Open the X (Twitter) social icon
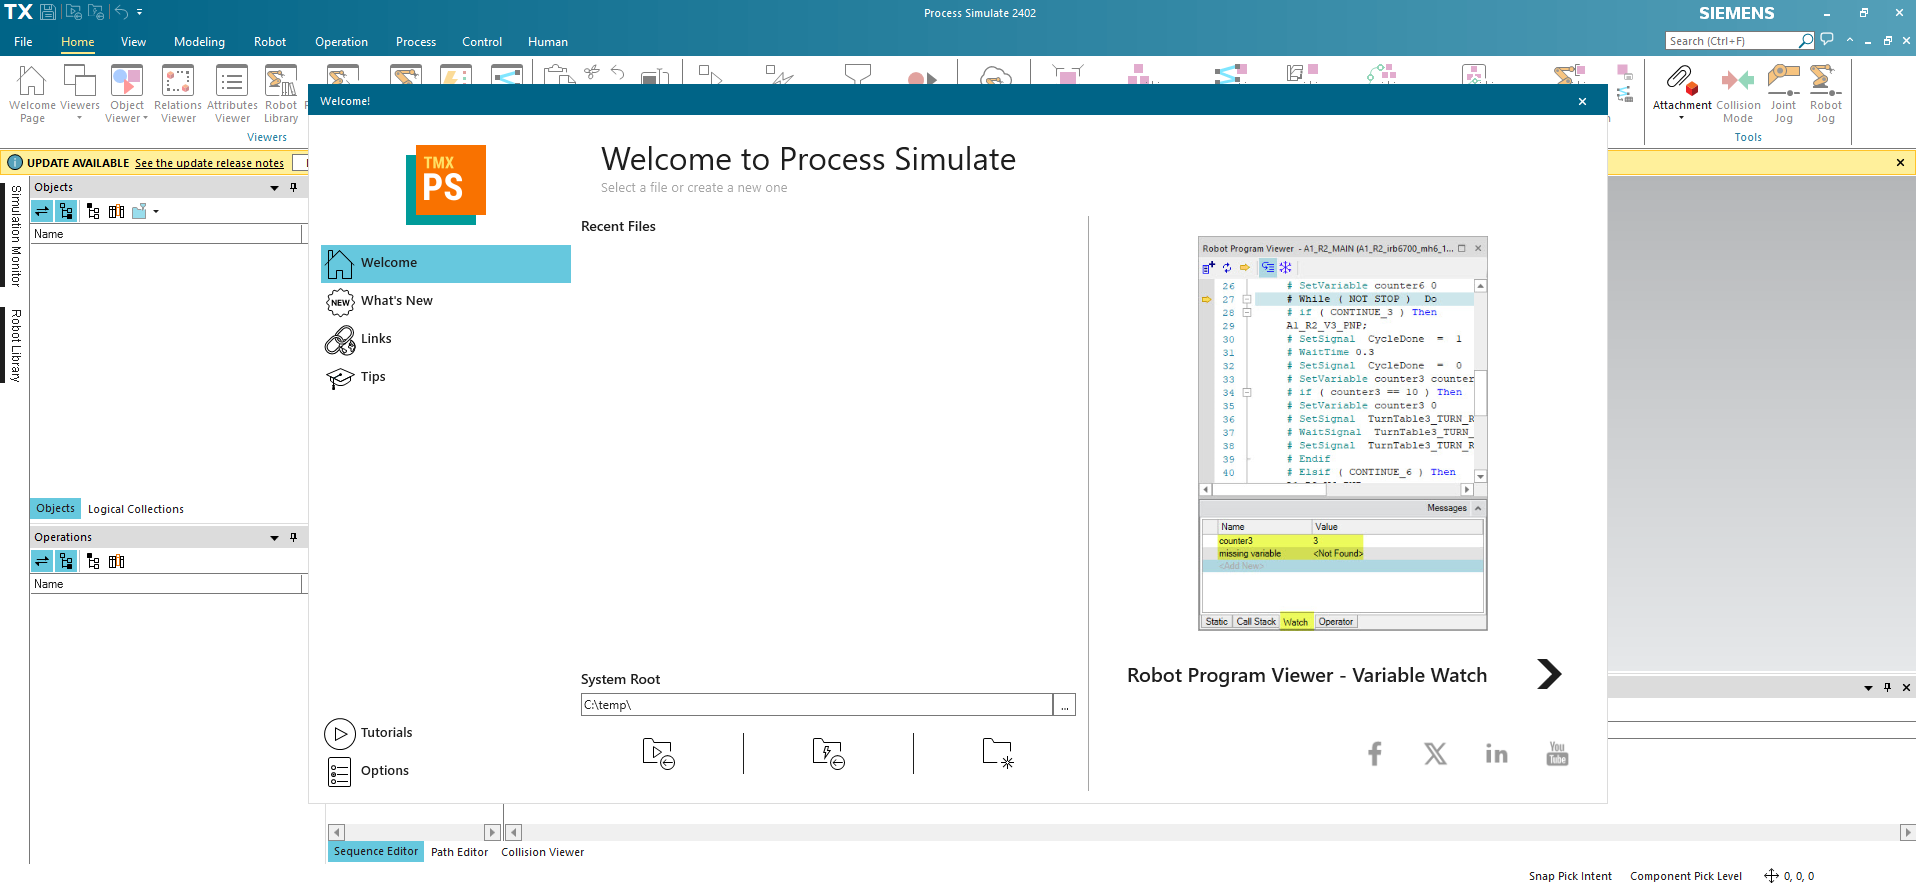This screenshot has height=888, width=1916. click(1435, 754)
